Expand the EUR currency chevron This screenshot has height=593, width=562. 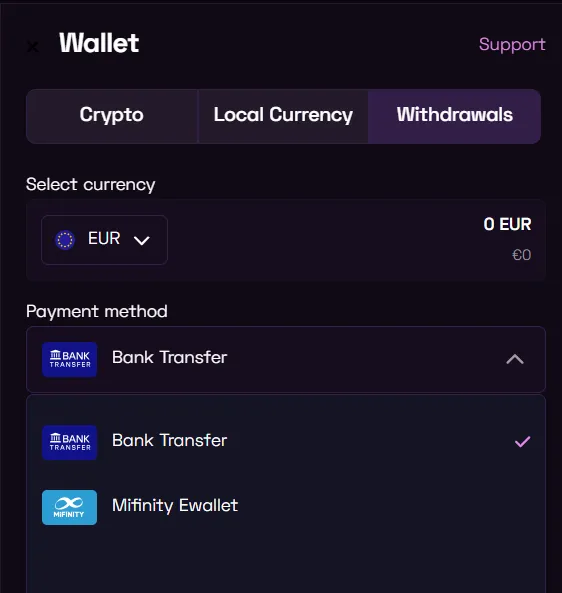[142, 240]
